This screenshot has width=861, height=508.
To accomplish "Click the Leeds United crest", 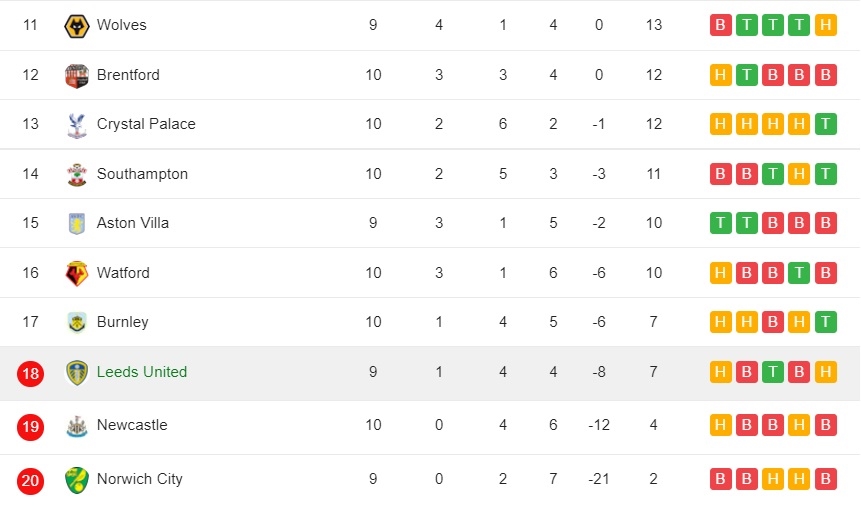I will point(77,373).
